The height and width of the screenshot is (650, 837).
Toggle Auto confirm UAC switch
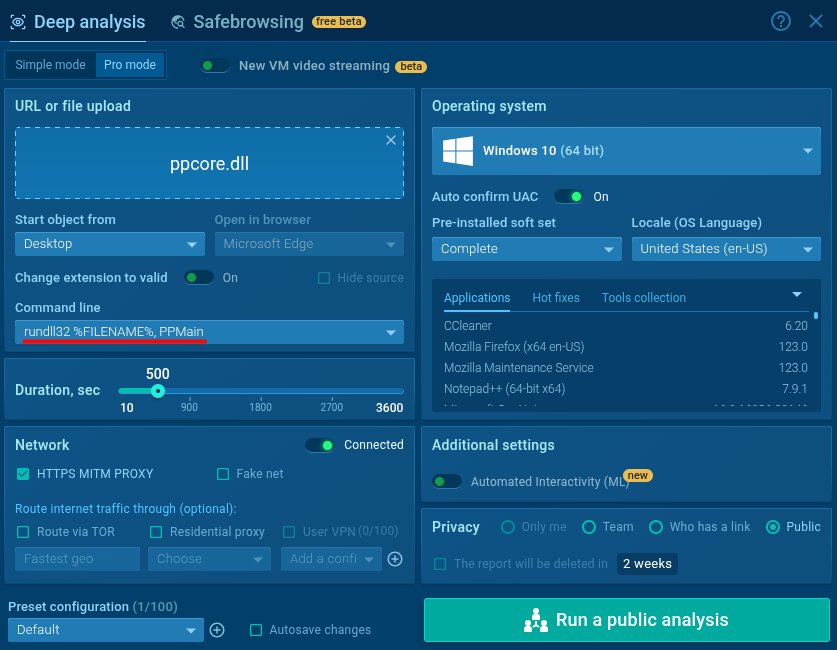(568, 196)
